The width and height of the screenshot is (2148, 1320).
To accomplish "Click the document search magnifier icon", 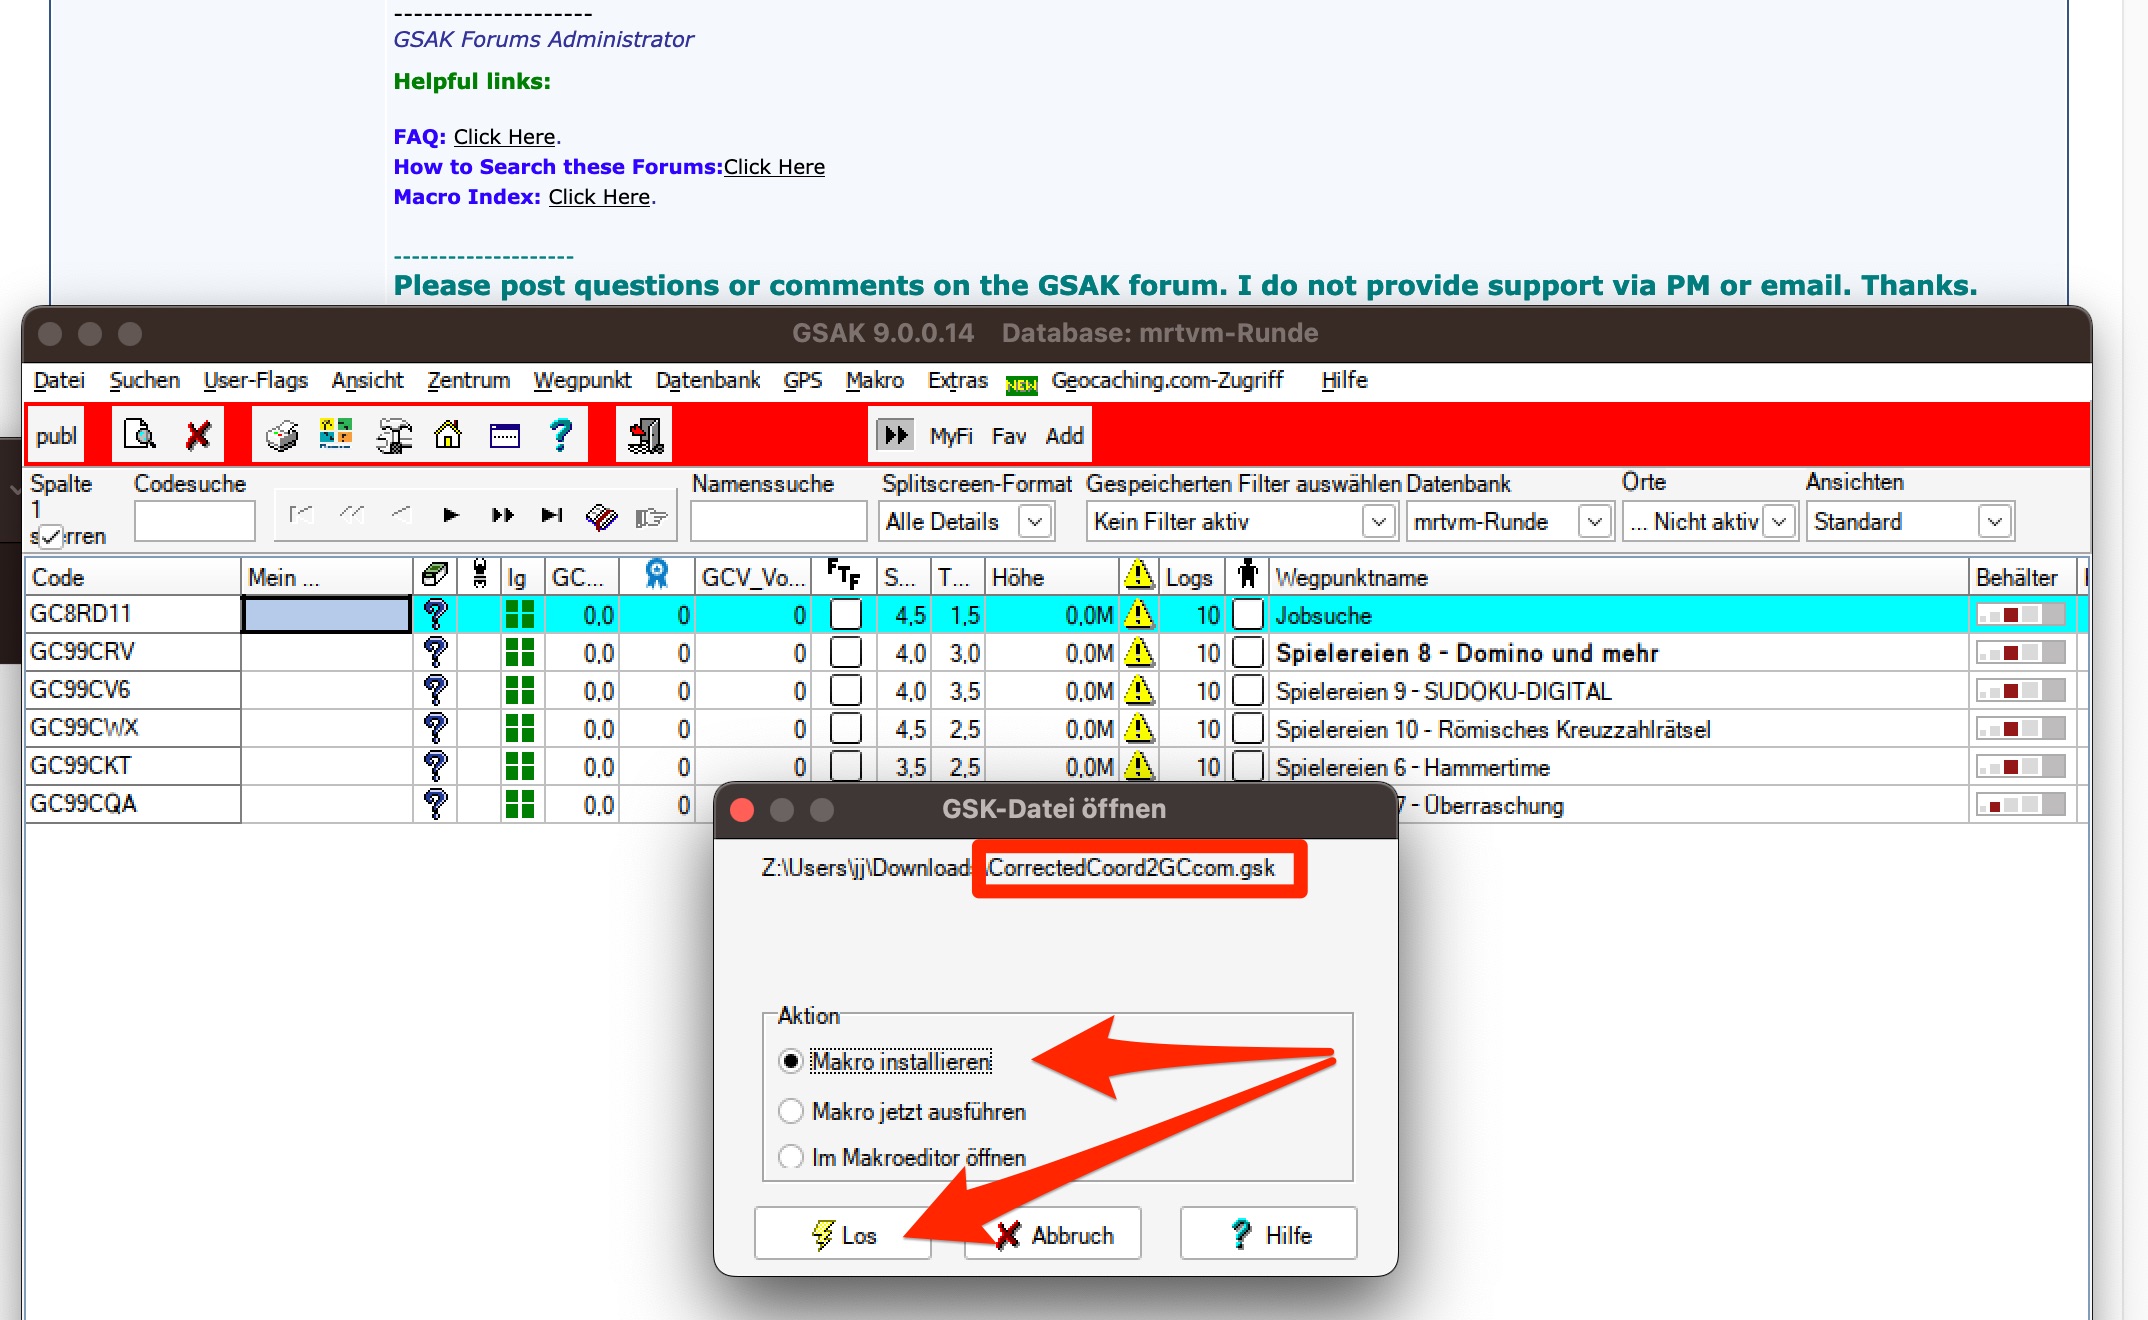I will [140, 435].
